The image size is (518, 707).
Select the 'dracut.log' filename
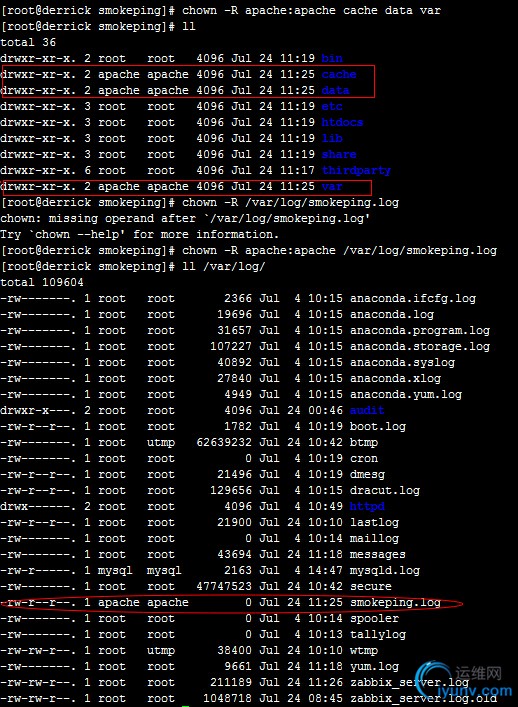385,491
